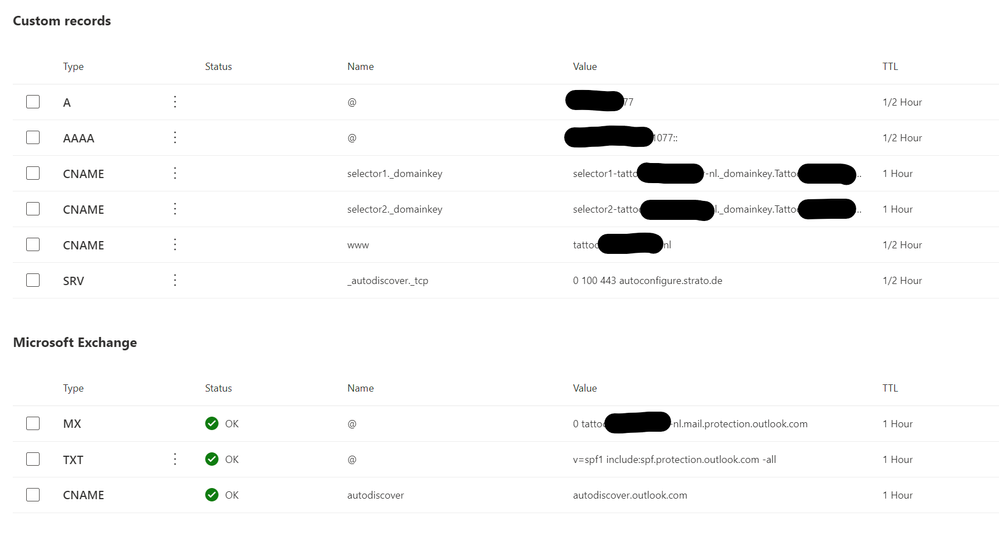Click the green OK icon for autodiscover CNAME
The image size is (999, 539).
point(212,495)
